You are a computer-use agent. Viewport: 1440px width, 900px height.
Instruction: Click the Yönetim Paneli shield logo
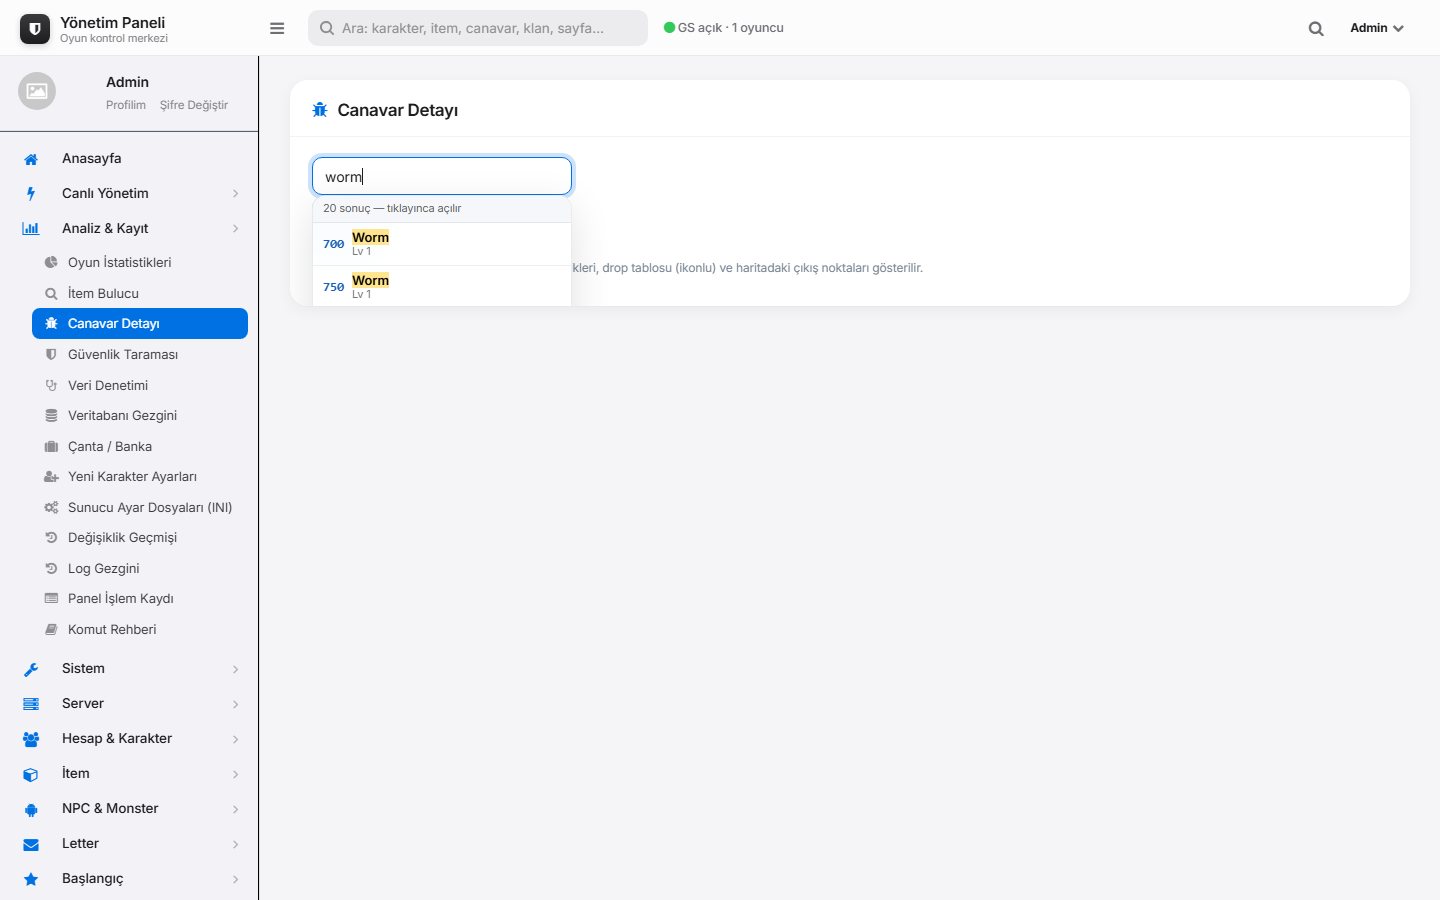[x=35, y=29]
